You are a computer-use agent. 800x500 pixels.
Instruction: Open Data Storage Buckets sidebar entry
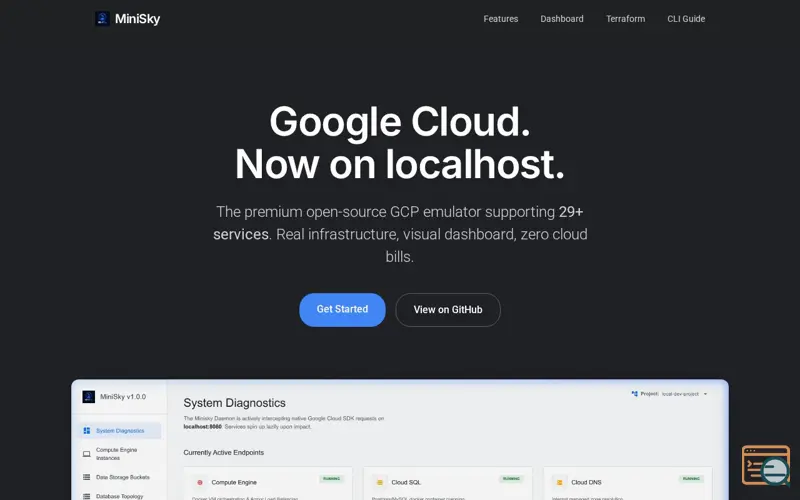pos(119,477)
